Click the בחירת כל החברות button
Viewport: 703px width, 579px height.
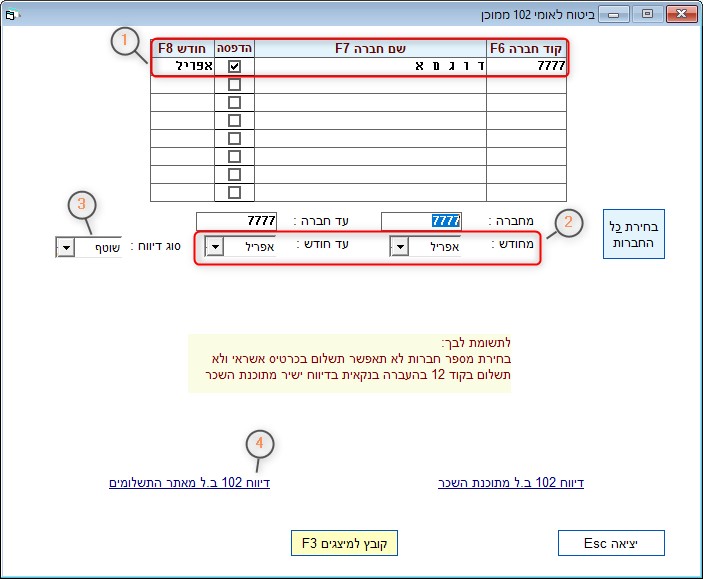(634, 234)
